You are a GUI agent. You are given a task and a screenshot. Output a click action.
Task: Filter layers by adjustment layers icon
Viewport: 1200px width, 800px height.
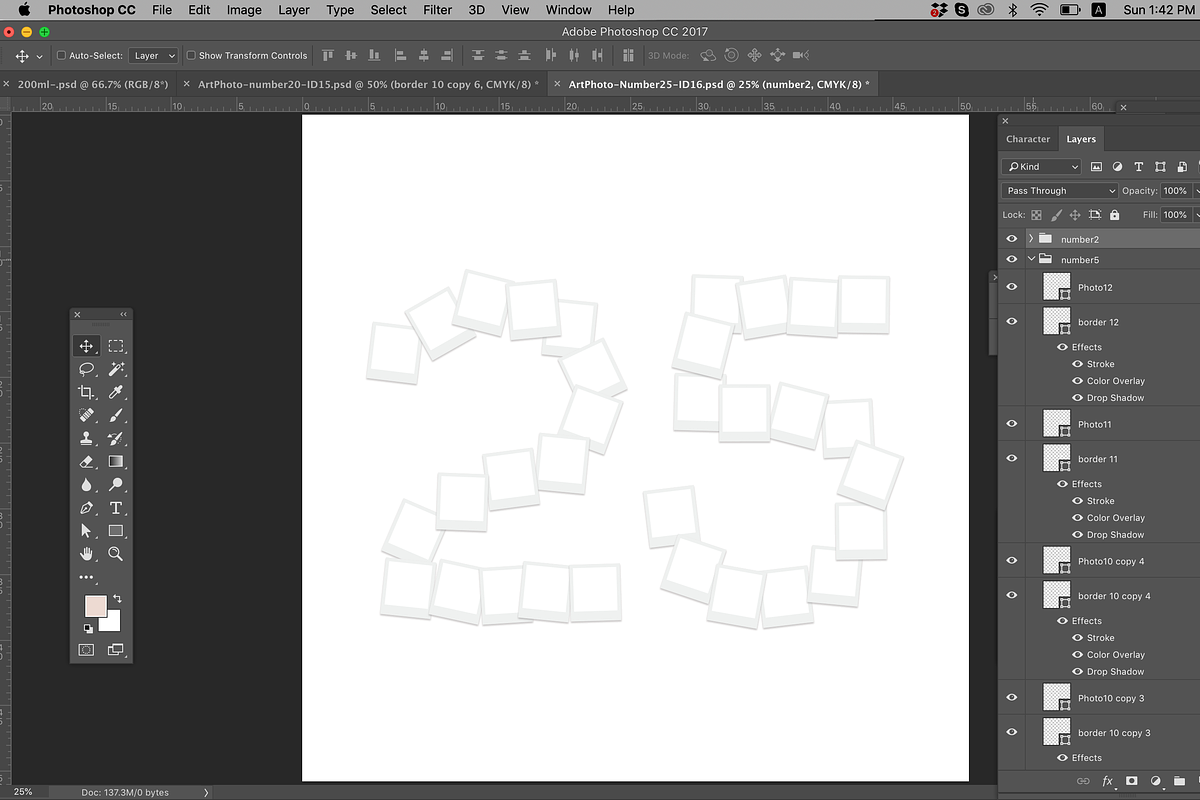click(x=1117, y=167)
